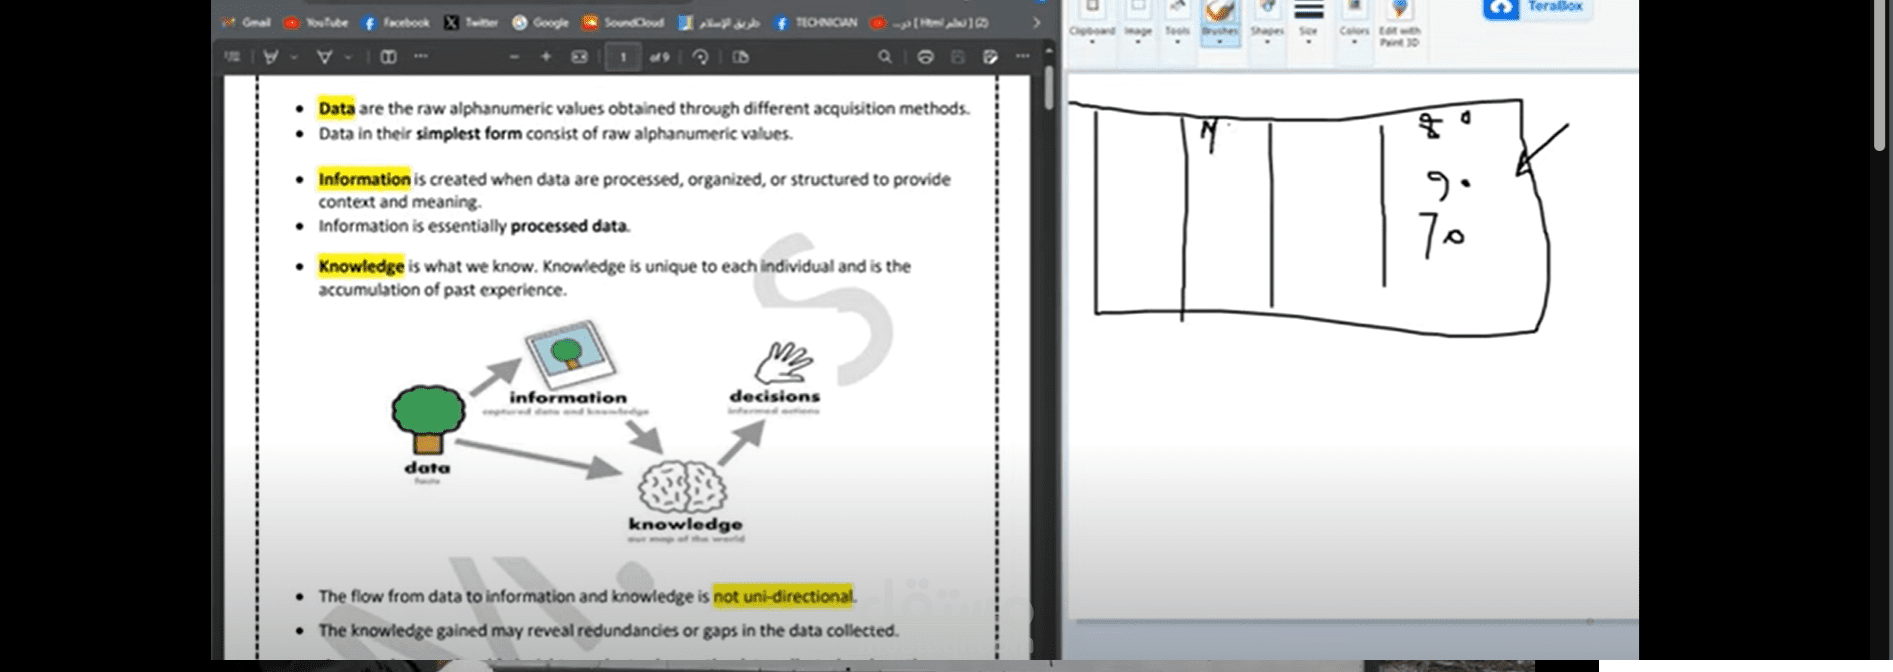Click the knowledge brain diagram label

686,524
